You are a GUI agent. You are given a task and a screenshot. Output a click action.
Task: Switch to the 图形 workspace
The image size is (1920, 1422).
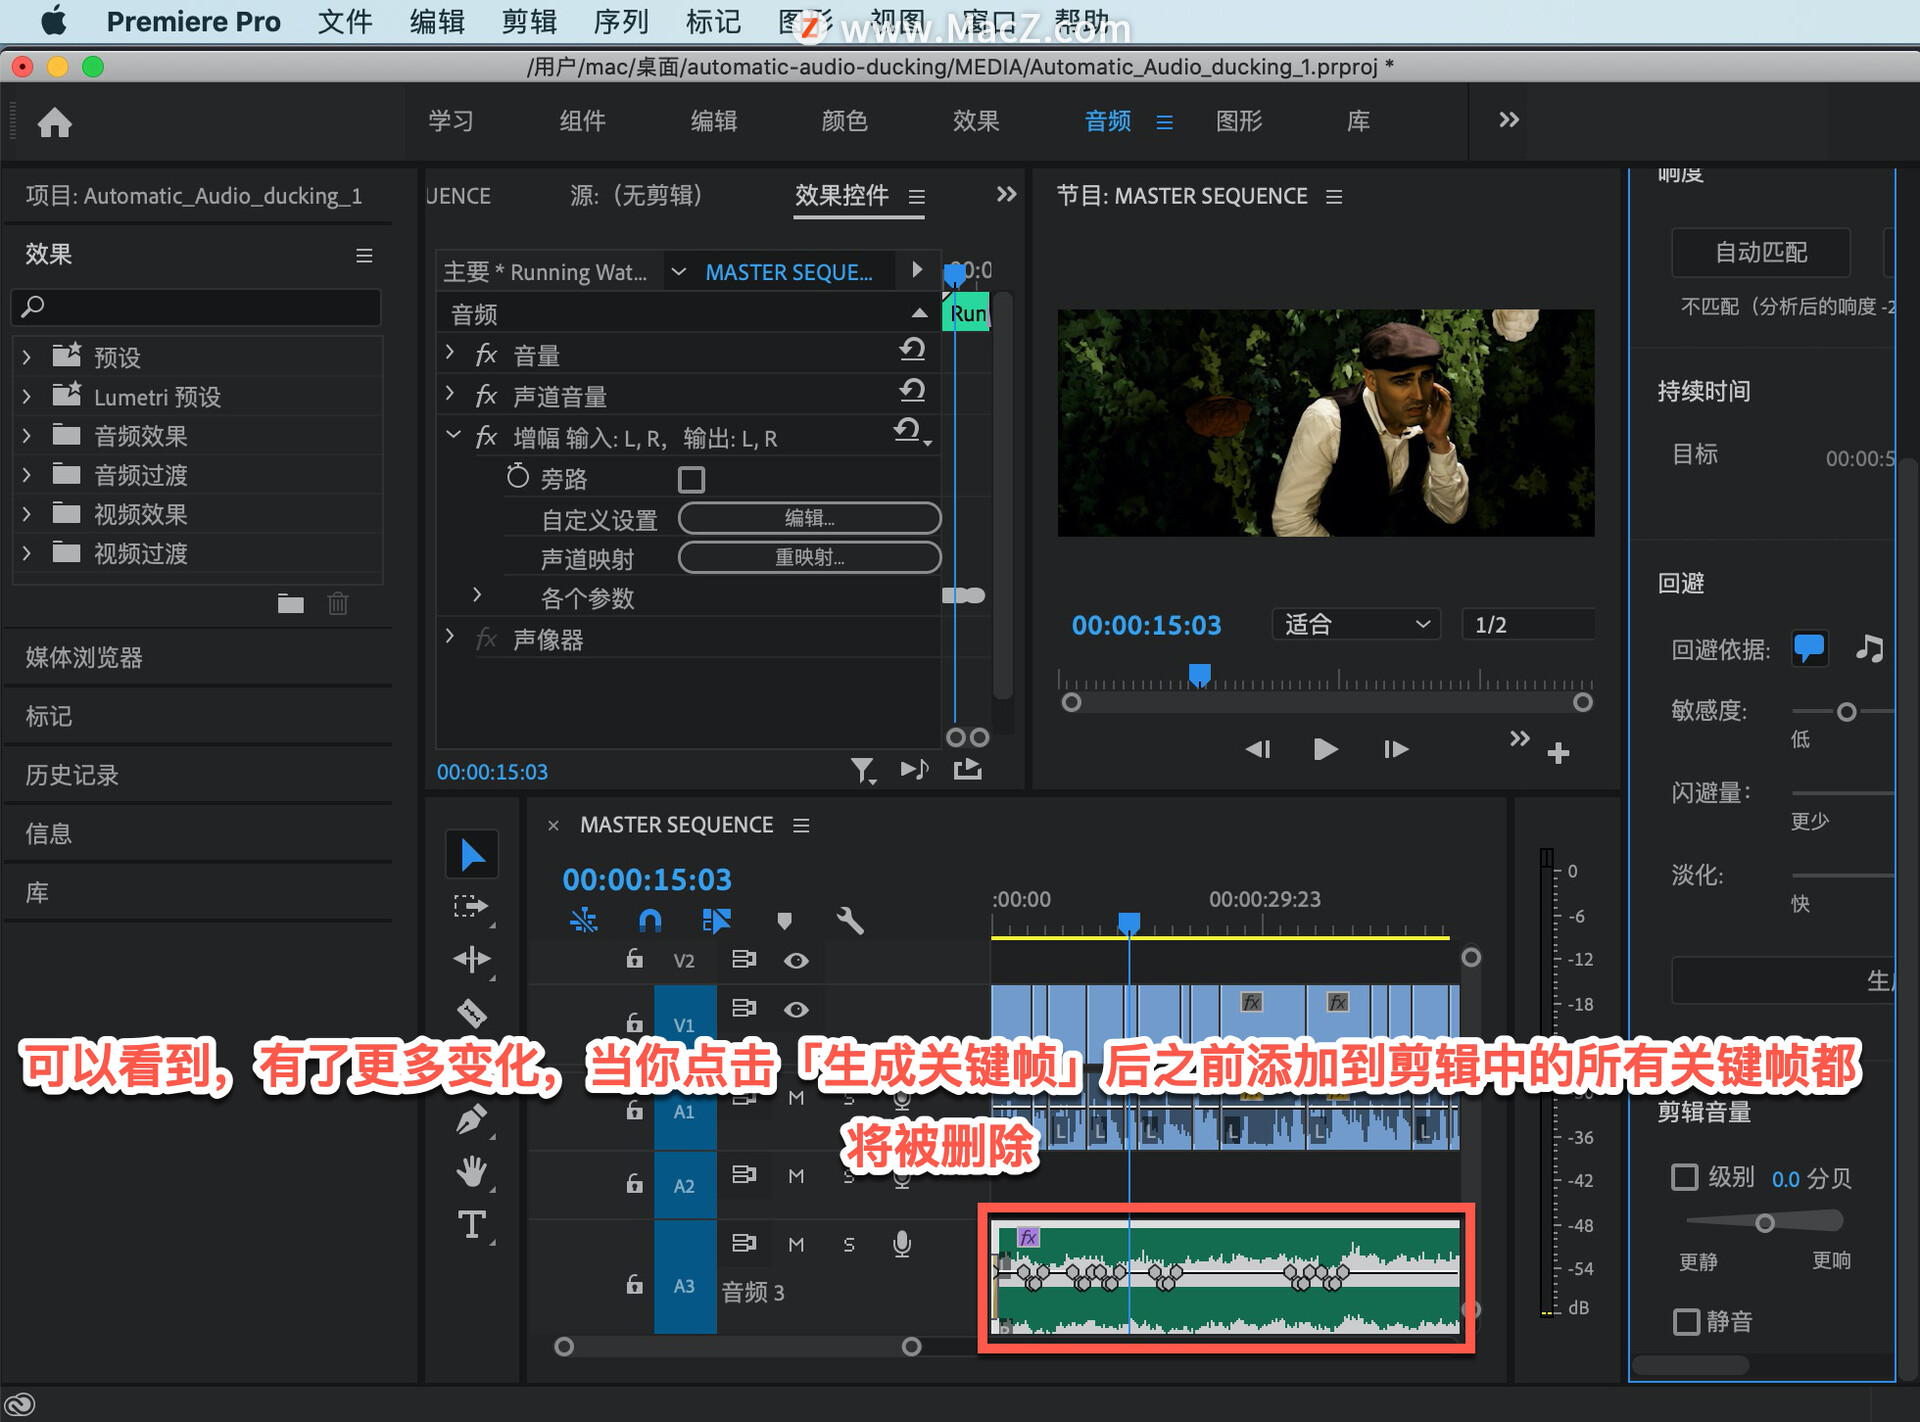tap(1239, 121)
